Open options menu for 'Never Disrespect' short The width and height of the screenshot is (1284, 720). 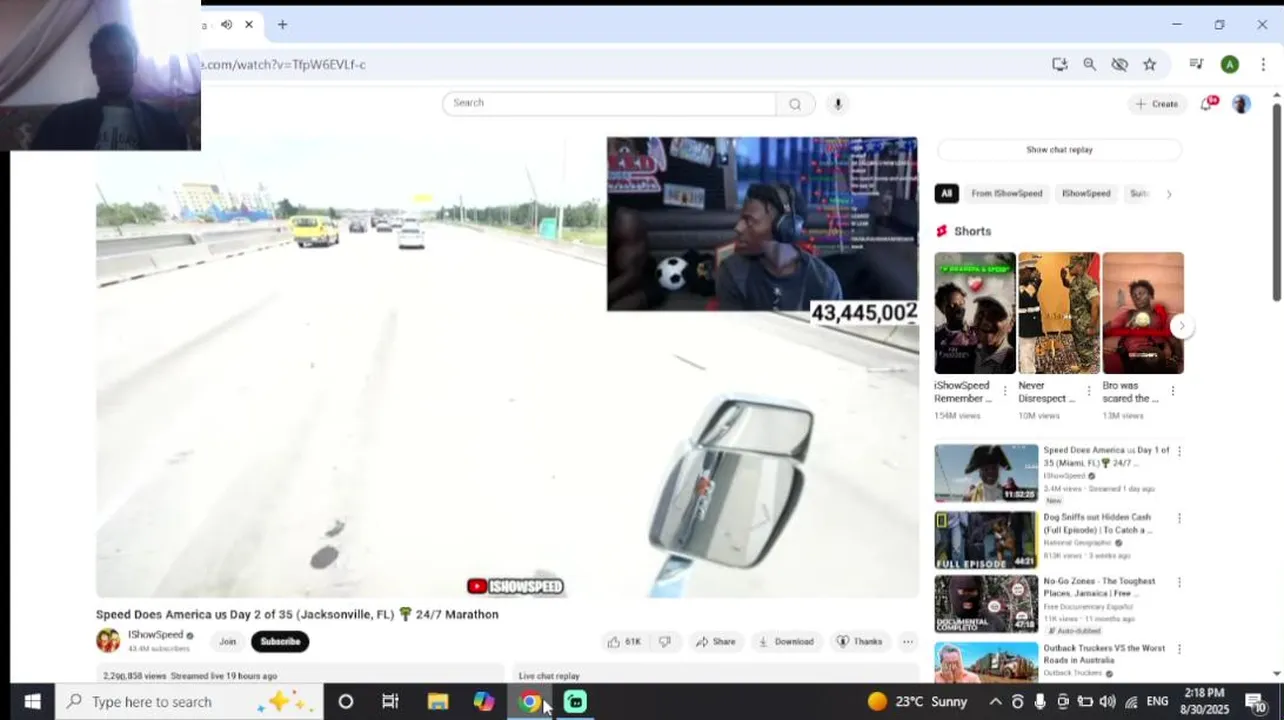pos(1089,391)
